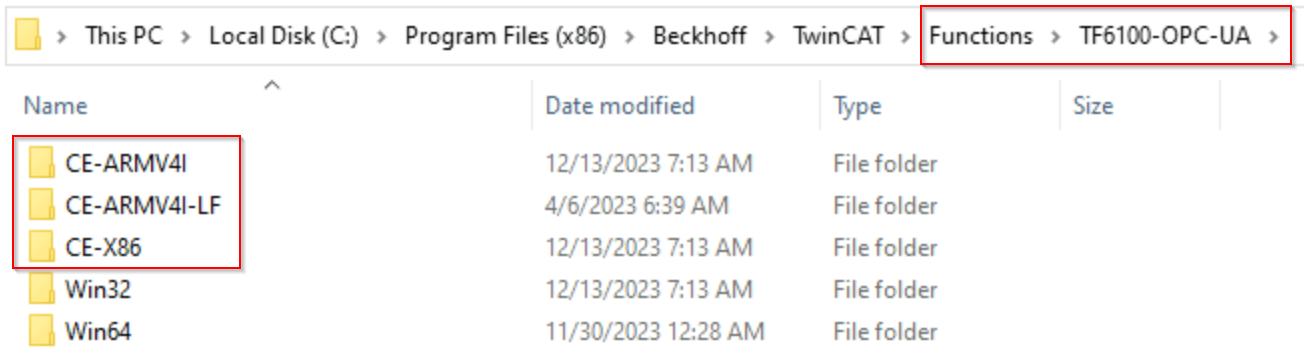
Task: Click the CE-ARMV4I-LF folder name
Action: coord(144,205)
